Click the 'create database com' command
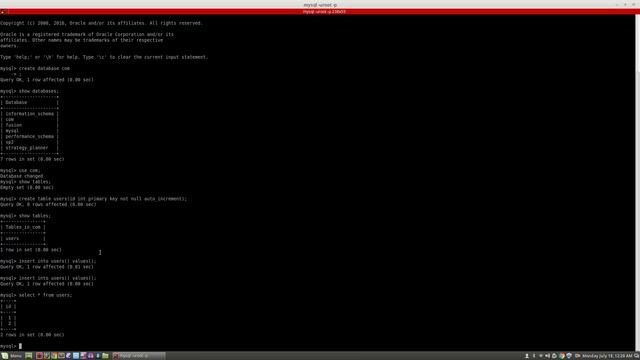The width and height of the screenshot is (640, 360). (44, 69)
